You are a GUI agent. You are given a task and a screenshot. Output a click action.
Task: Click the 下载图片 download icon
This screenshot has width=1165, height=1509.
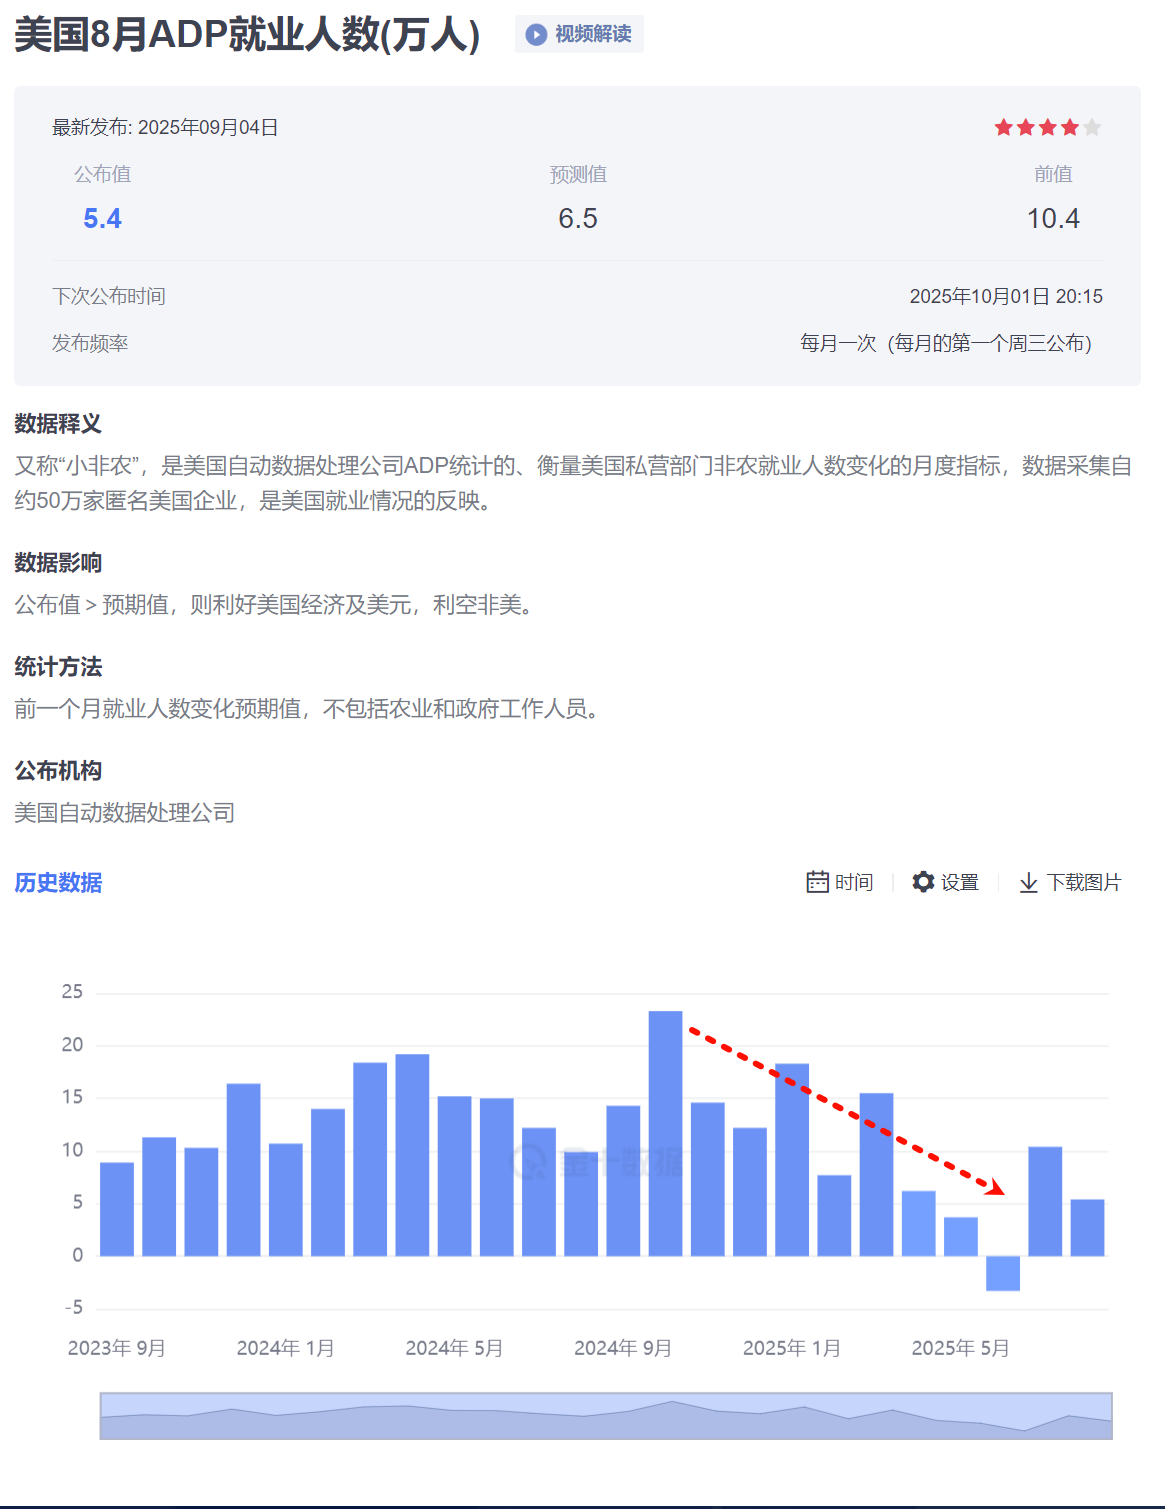[1029, 881]
